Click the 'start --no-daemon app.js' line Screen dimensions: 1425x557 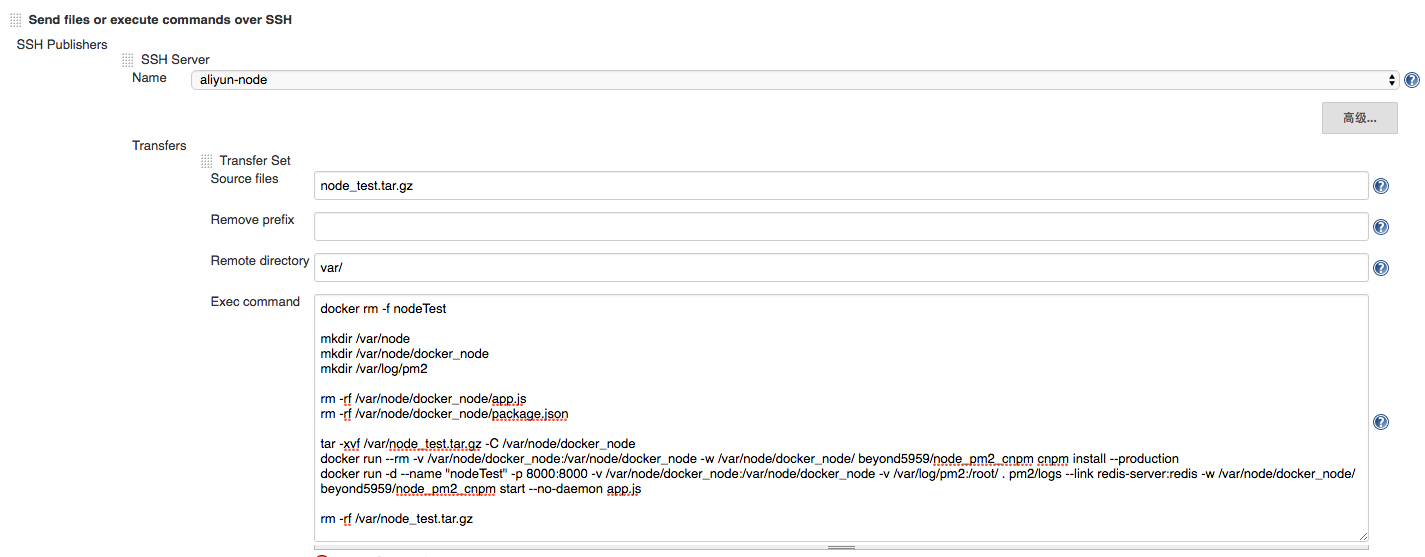click(481, 489)
